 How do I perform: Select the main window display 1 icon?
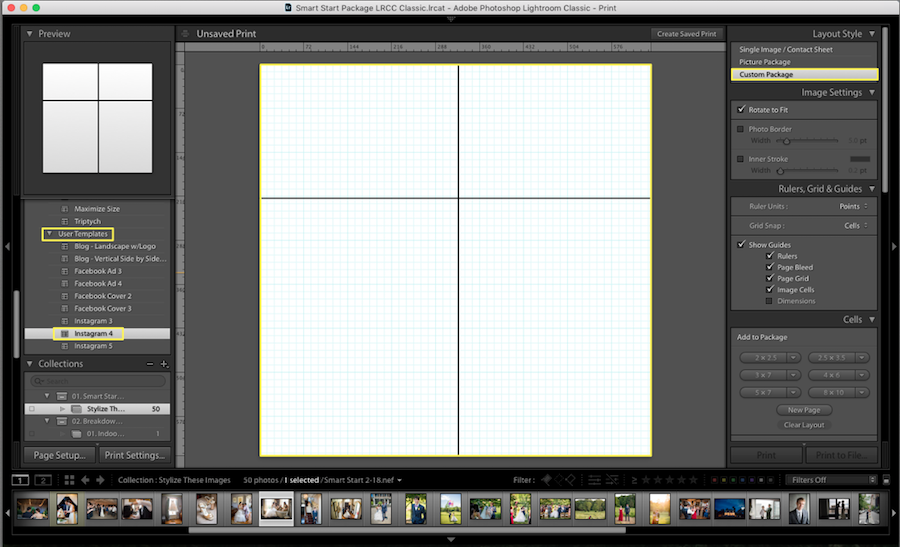[x=21, y=480]
